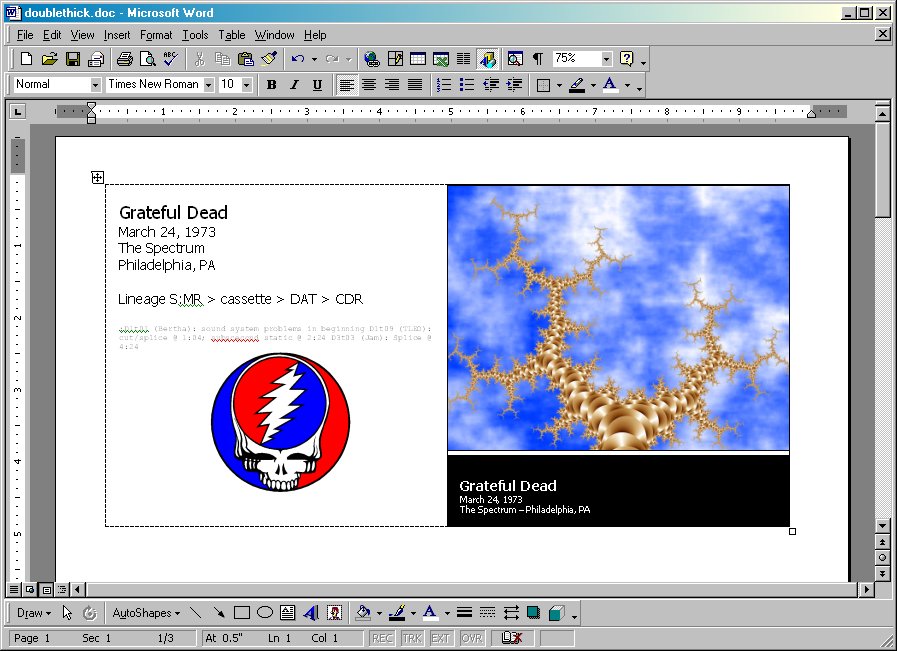Open the Edit menu
The width and height of the screenshot is (897, 651).
click(52, 35)
